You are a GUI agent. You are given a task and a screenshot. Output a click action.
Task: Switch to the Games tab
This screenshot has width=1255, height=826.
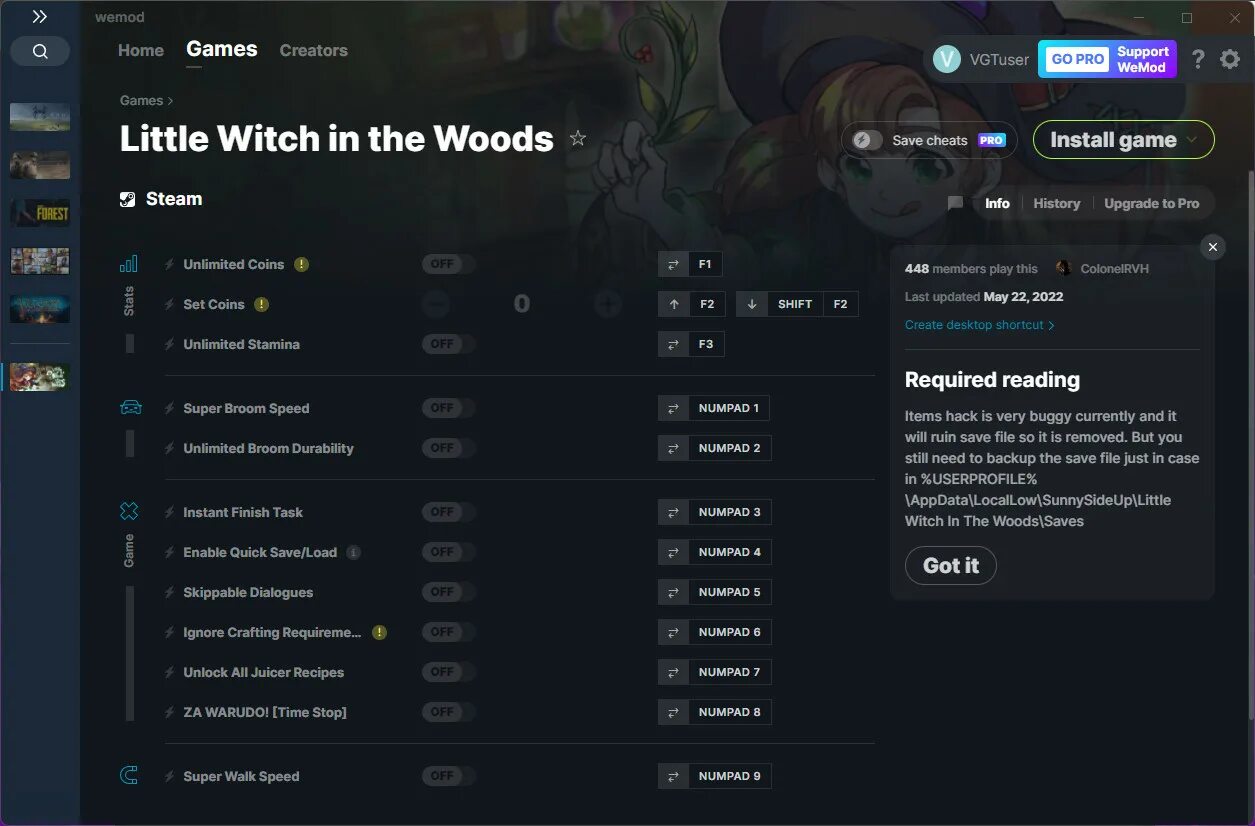pos(222,49)
